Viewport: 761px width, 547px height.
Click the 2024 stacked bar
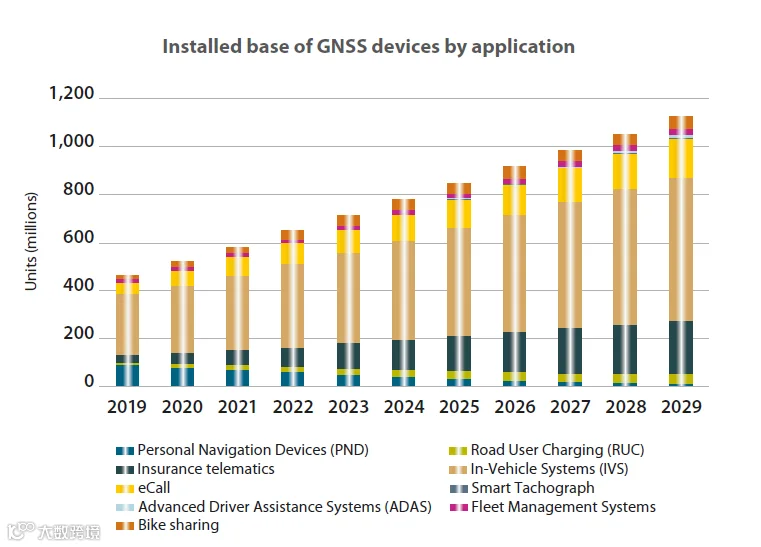tap(404, 293)
